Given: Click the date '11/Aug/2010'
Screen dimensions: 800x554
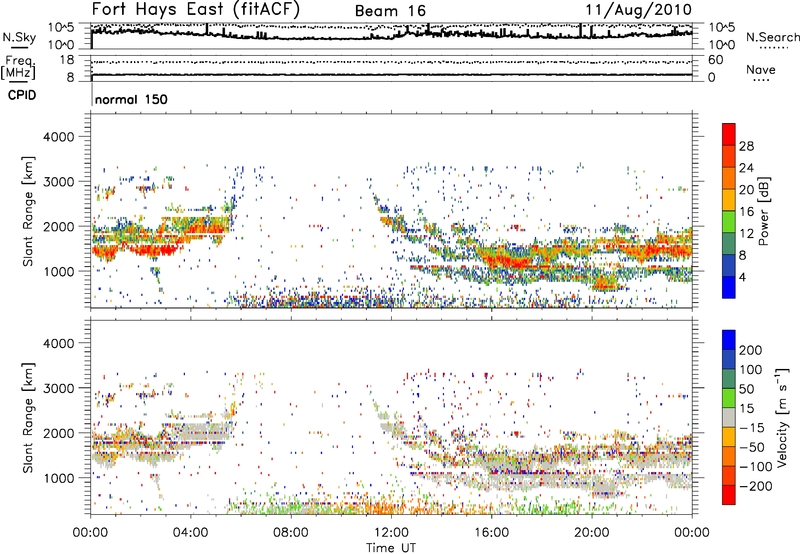Looking at the screenshot, I should tap(638, 10).
